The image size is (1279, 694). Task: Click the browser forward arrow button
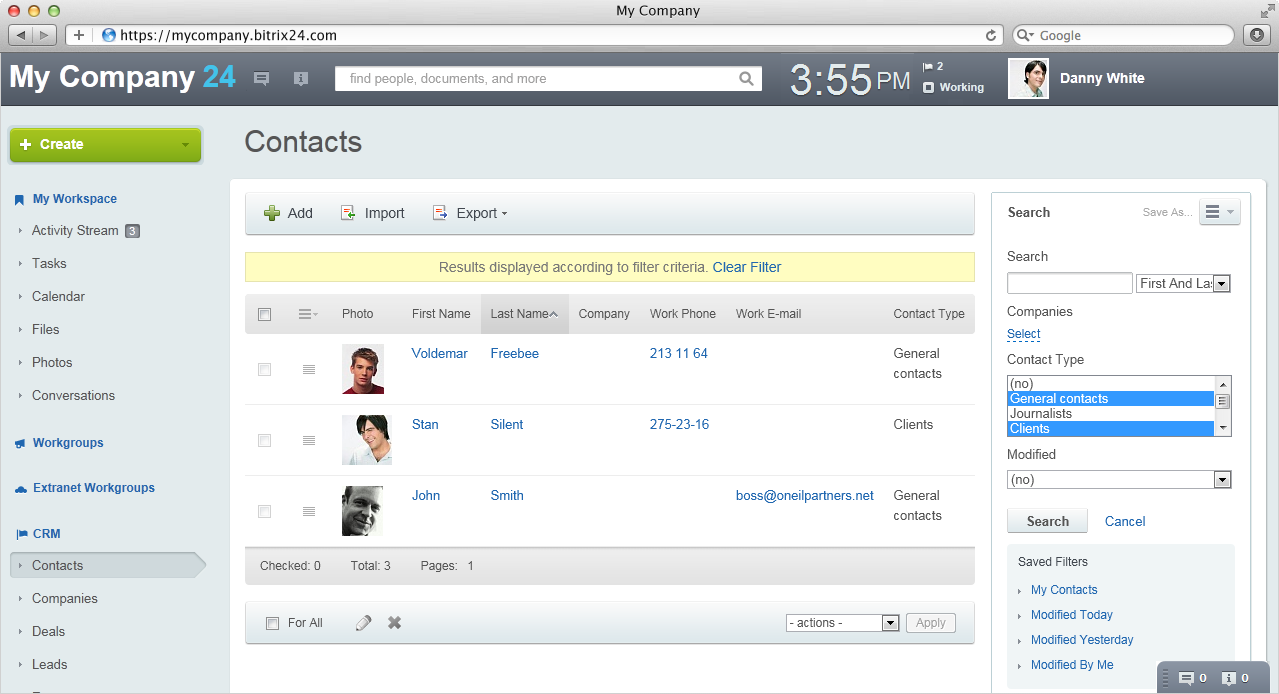tap(46, 35)
